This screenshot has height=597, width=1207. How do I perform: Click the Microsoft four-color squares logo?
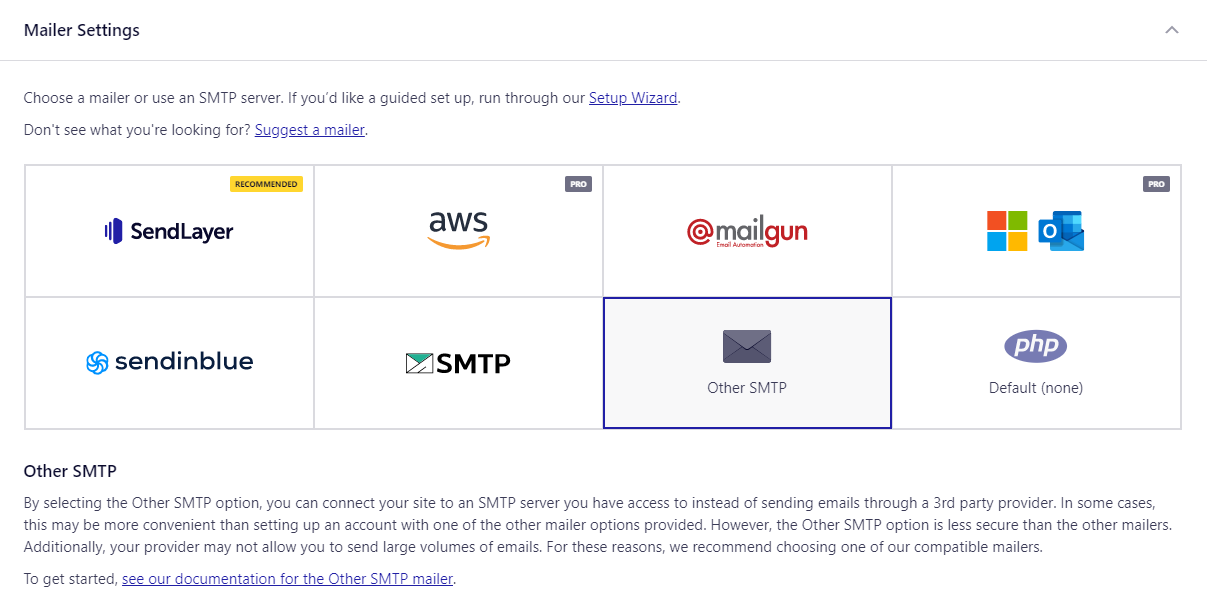coord(1007,231)
